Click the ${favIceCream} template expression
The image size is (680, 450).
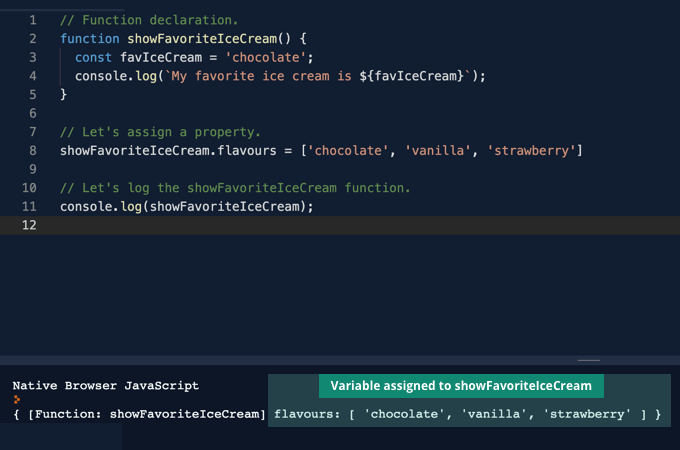[412, 76]
